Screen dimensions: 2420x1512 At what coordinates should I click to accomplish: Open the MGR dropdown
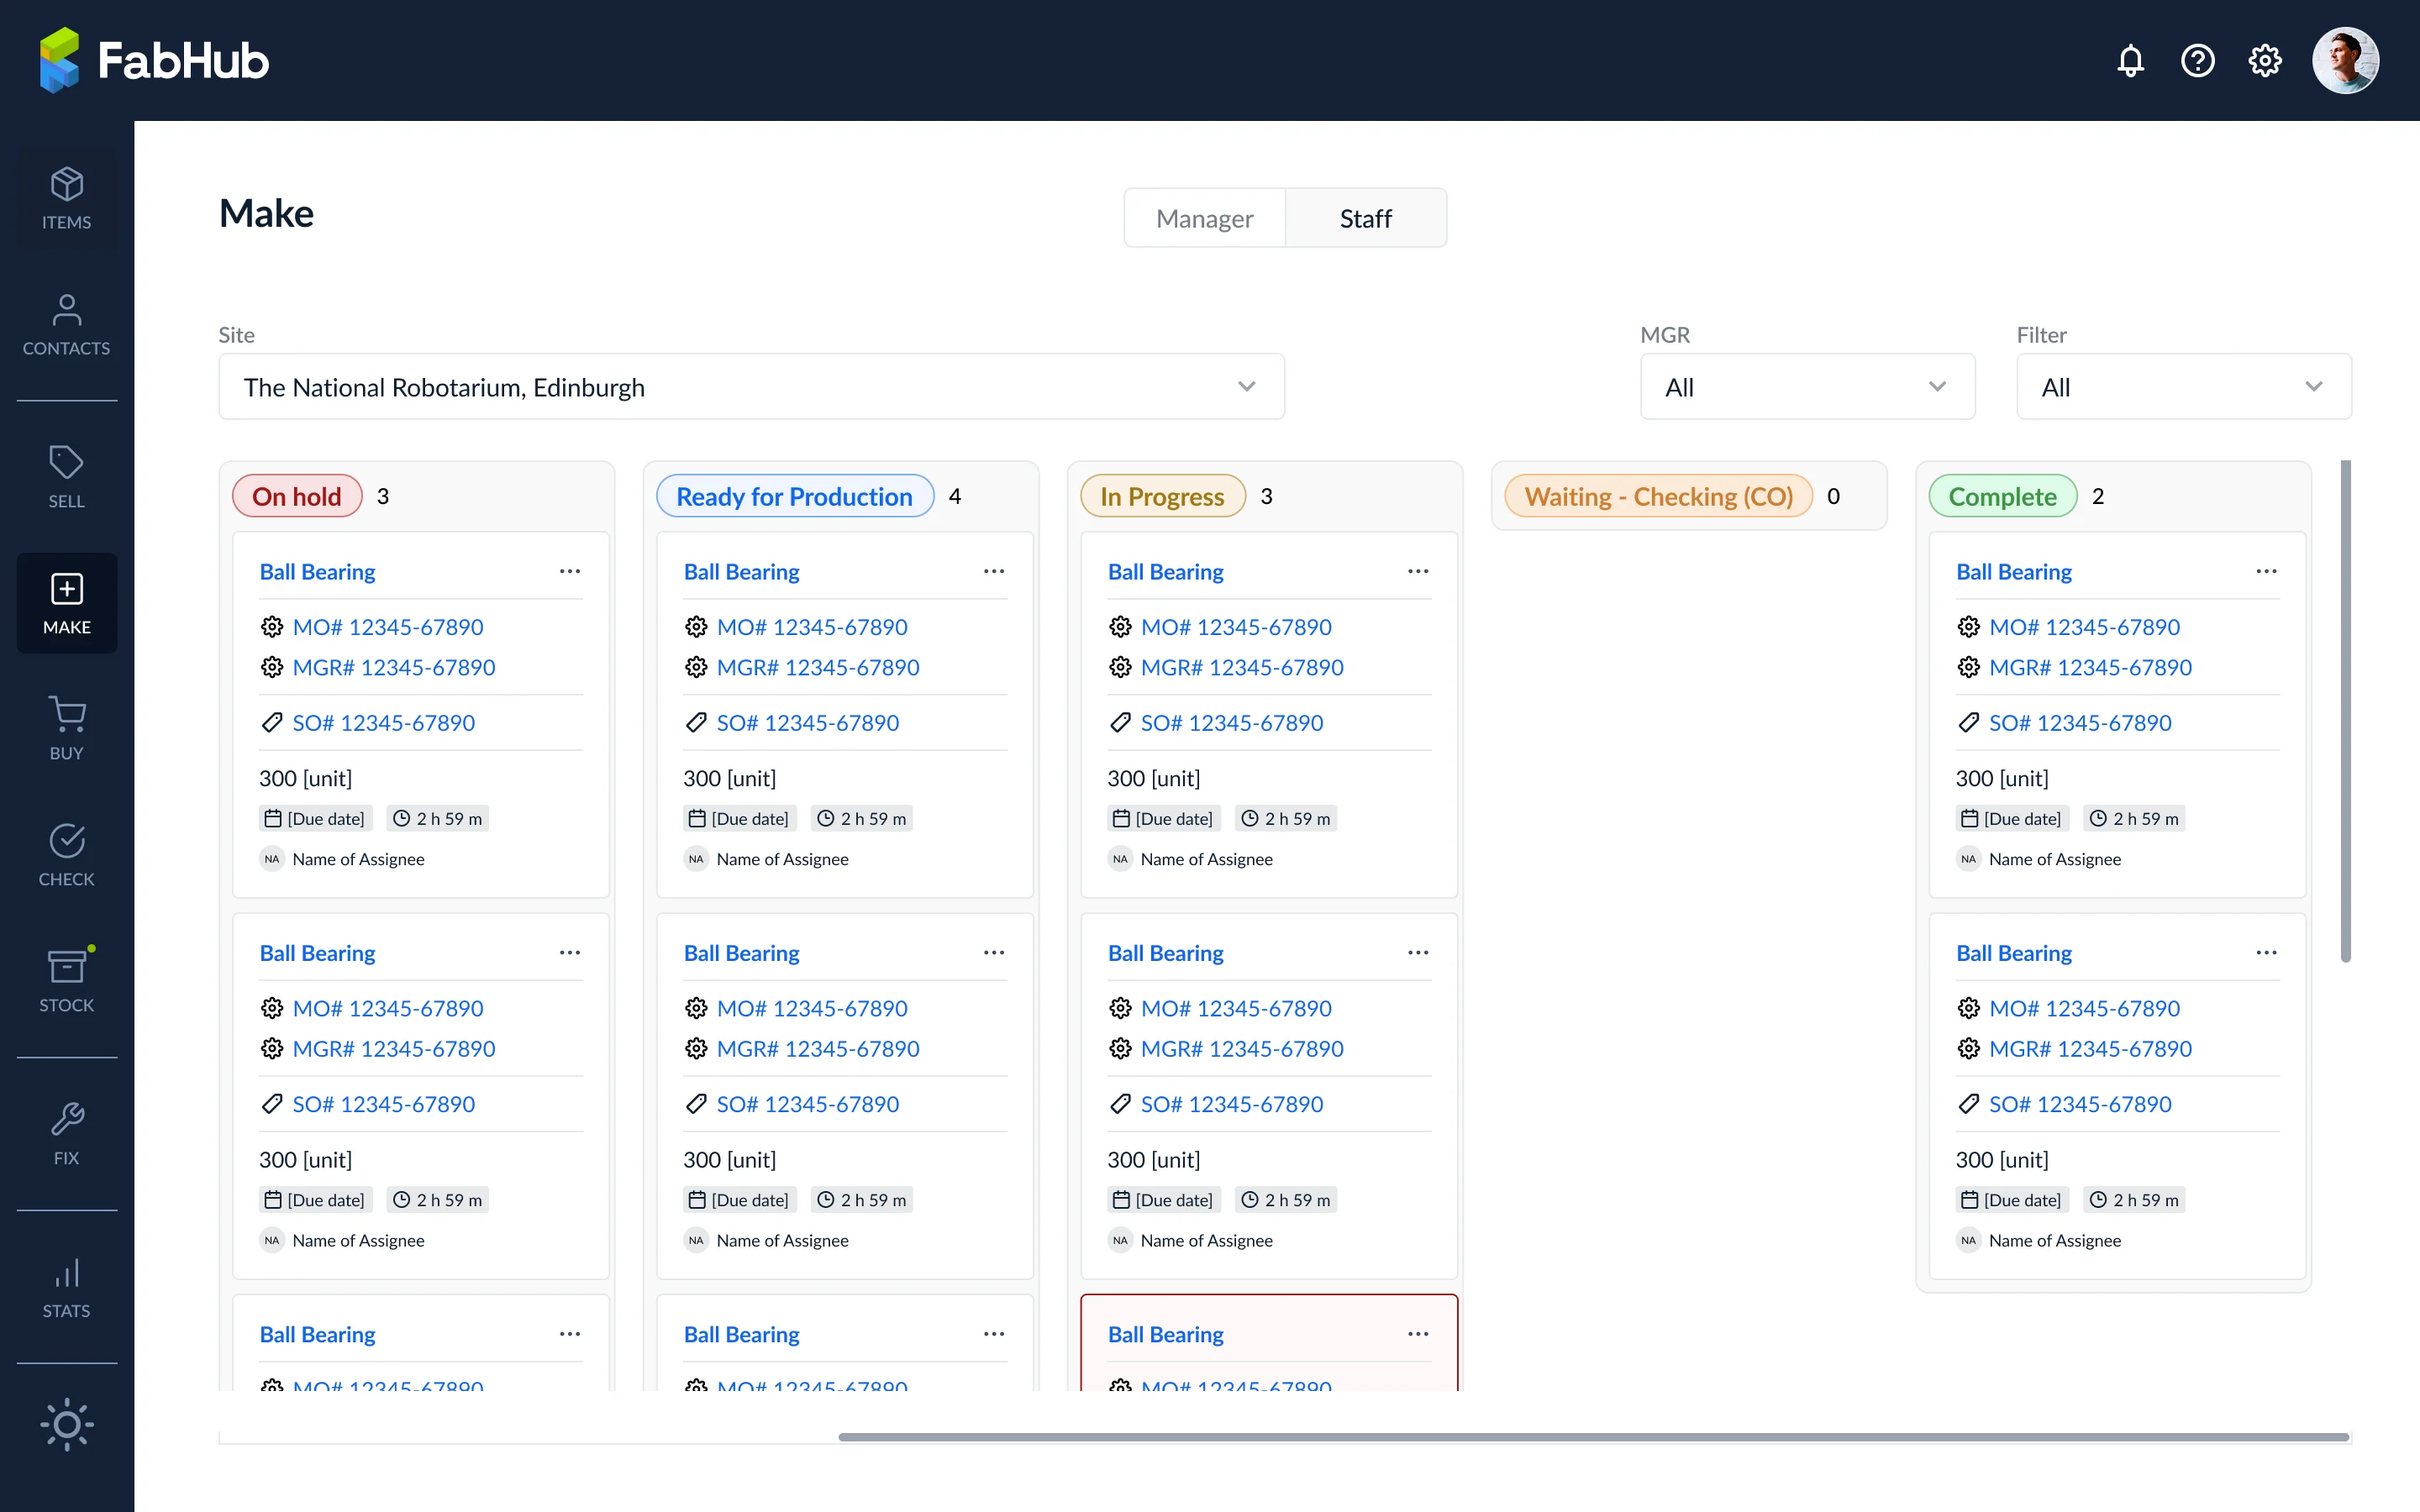pyautogui.click(x=1807, y=387)
